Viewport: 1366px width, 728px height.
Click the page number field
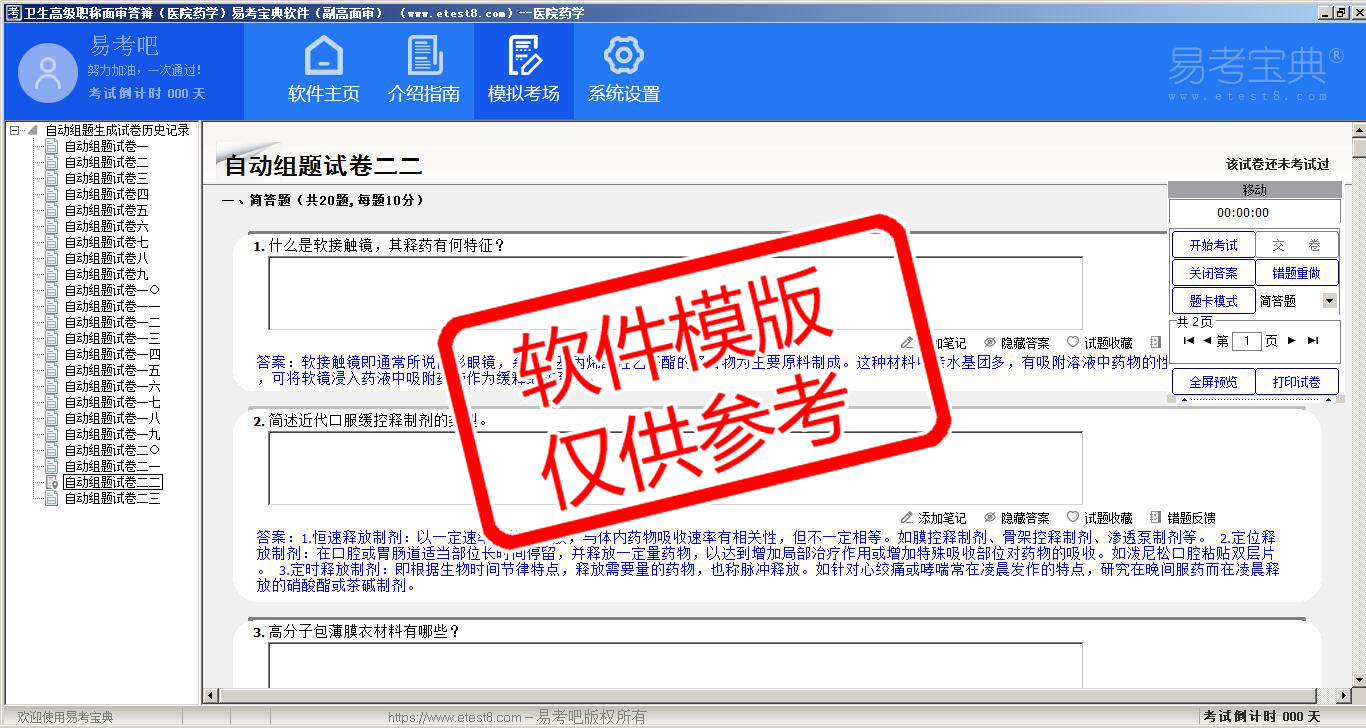[1247, 341]
